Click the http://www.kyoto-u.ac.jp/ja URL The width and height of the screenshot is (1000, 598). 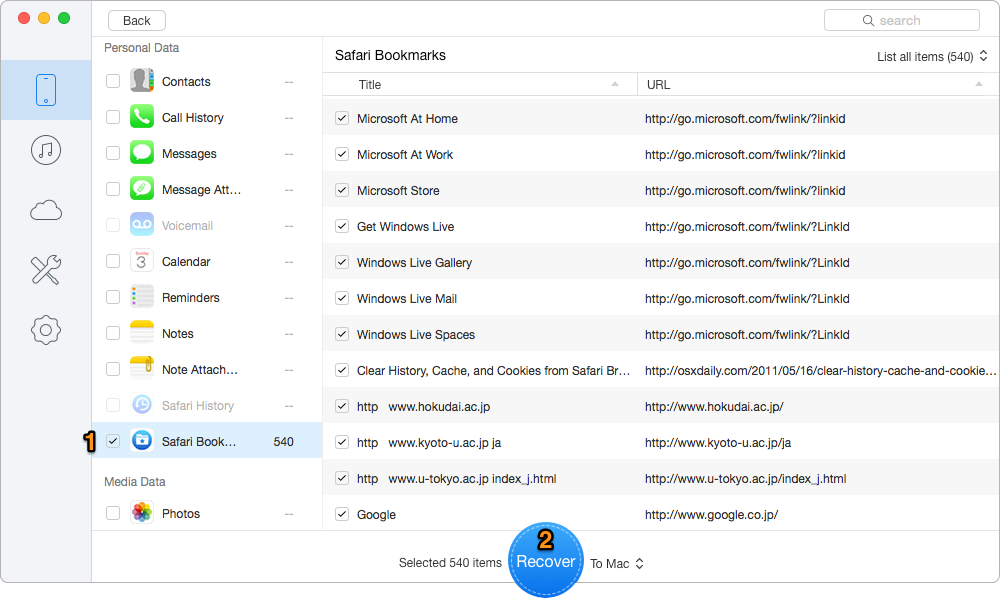(x=718, y=442)
